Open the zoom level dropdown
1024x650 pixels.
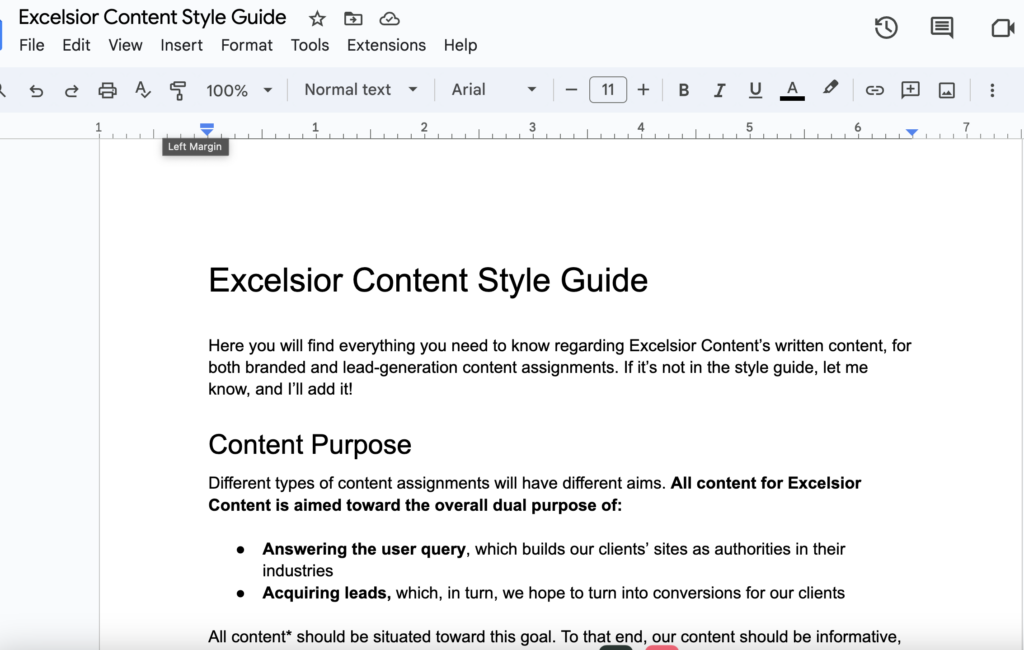click(x=238, y=89)
